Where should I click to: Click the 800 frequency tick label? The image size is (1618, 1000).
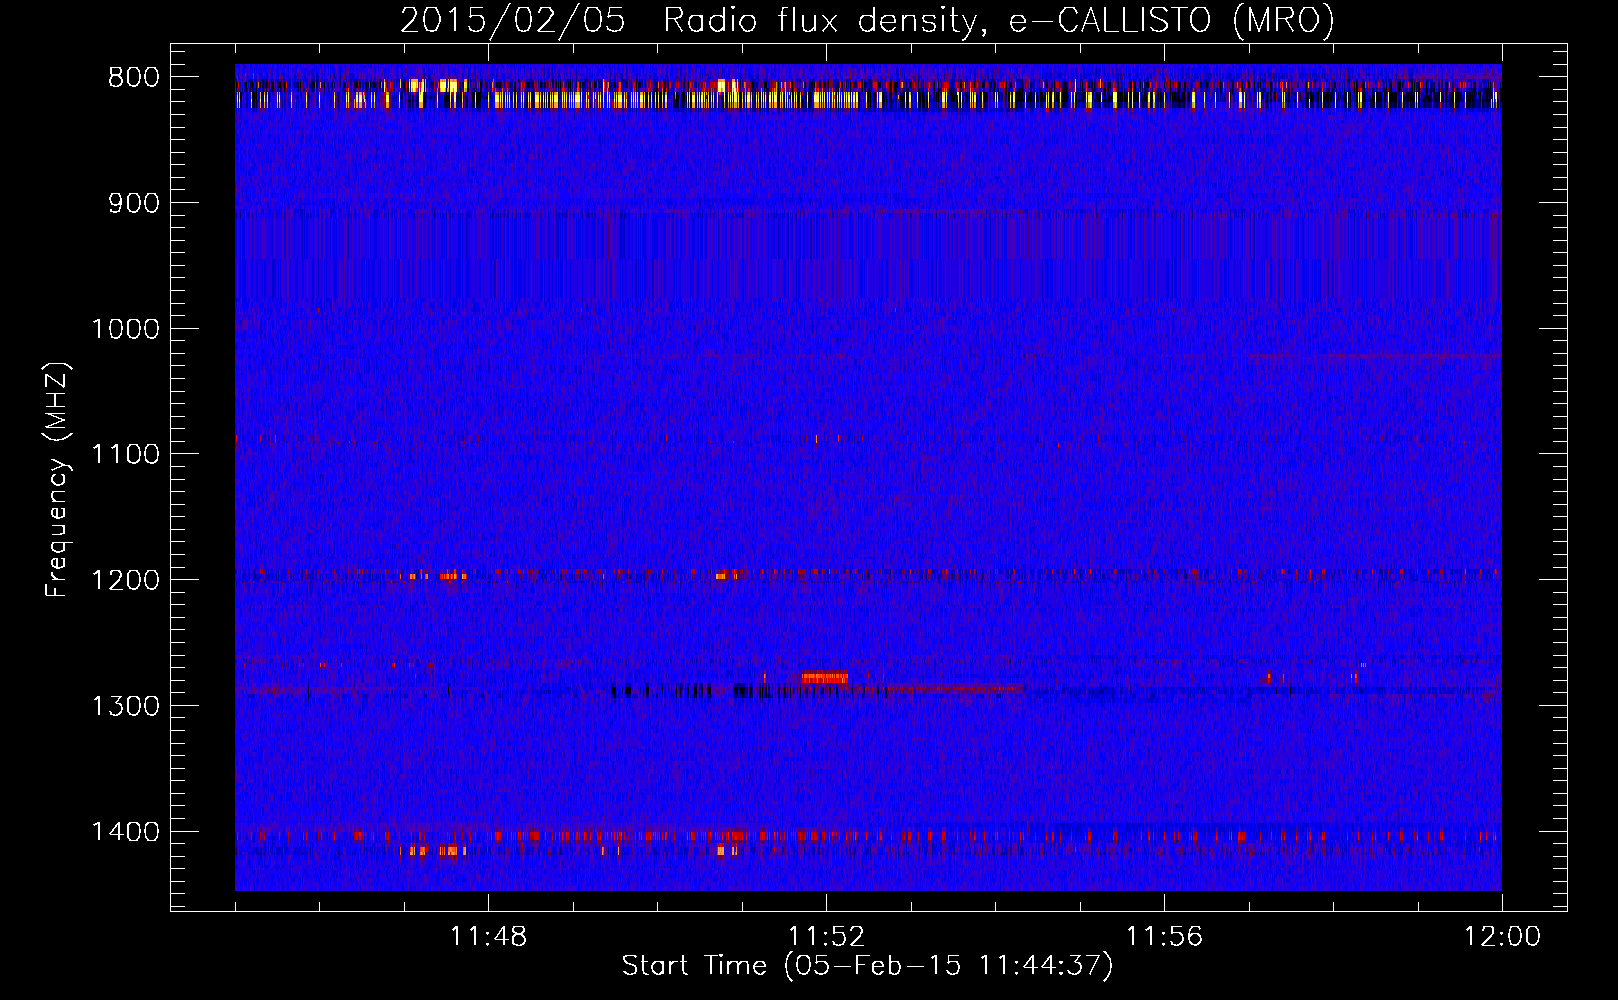(x=134, y=78)
